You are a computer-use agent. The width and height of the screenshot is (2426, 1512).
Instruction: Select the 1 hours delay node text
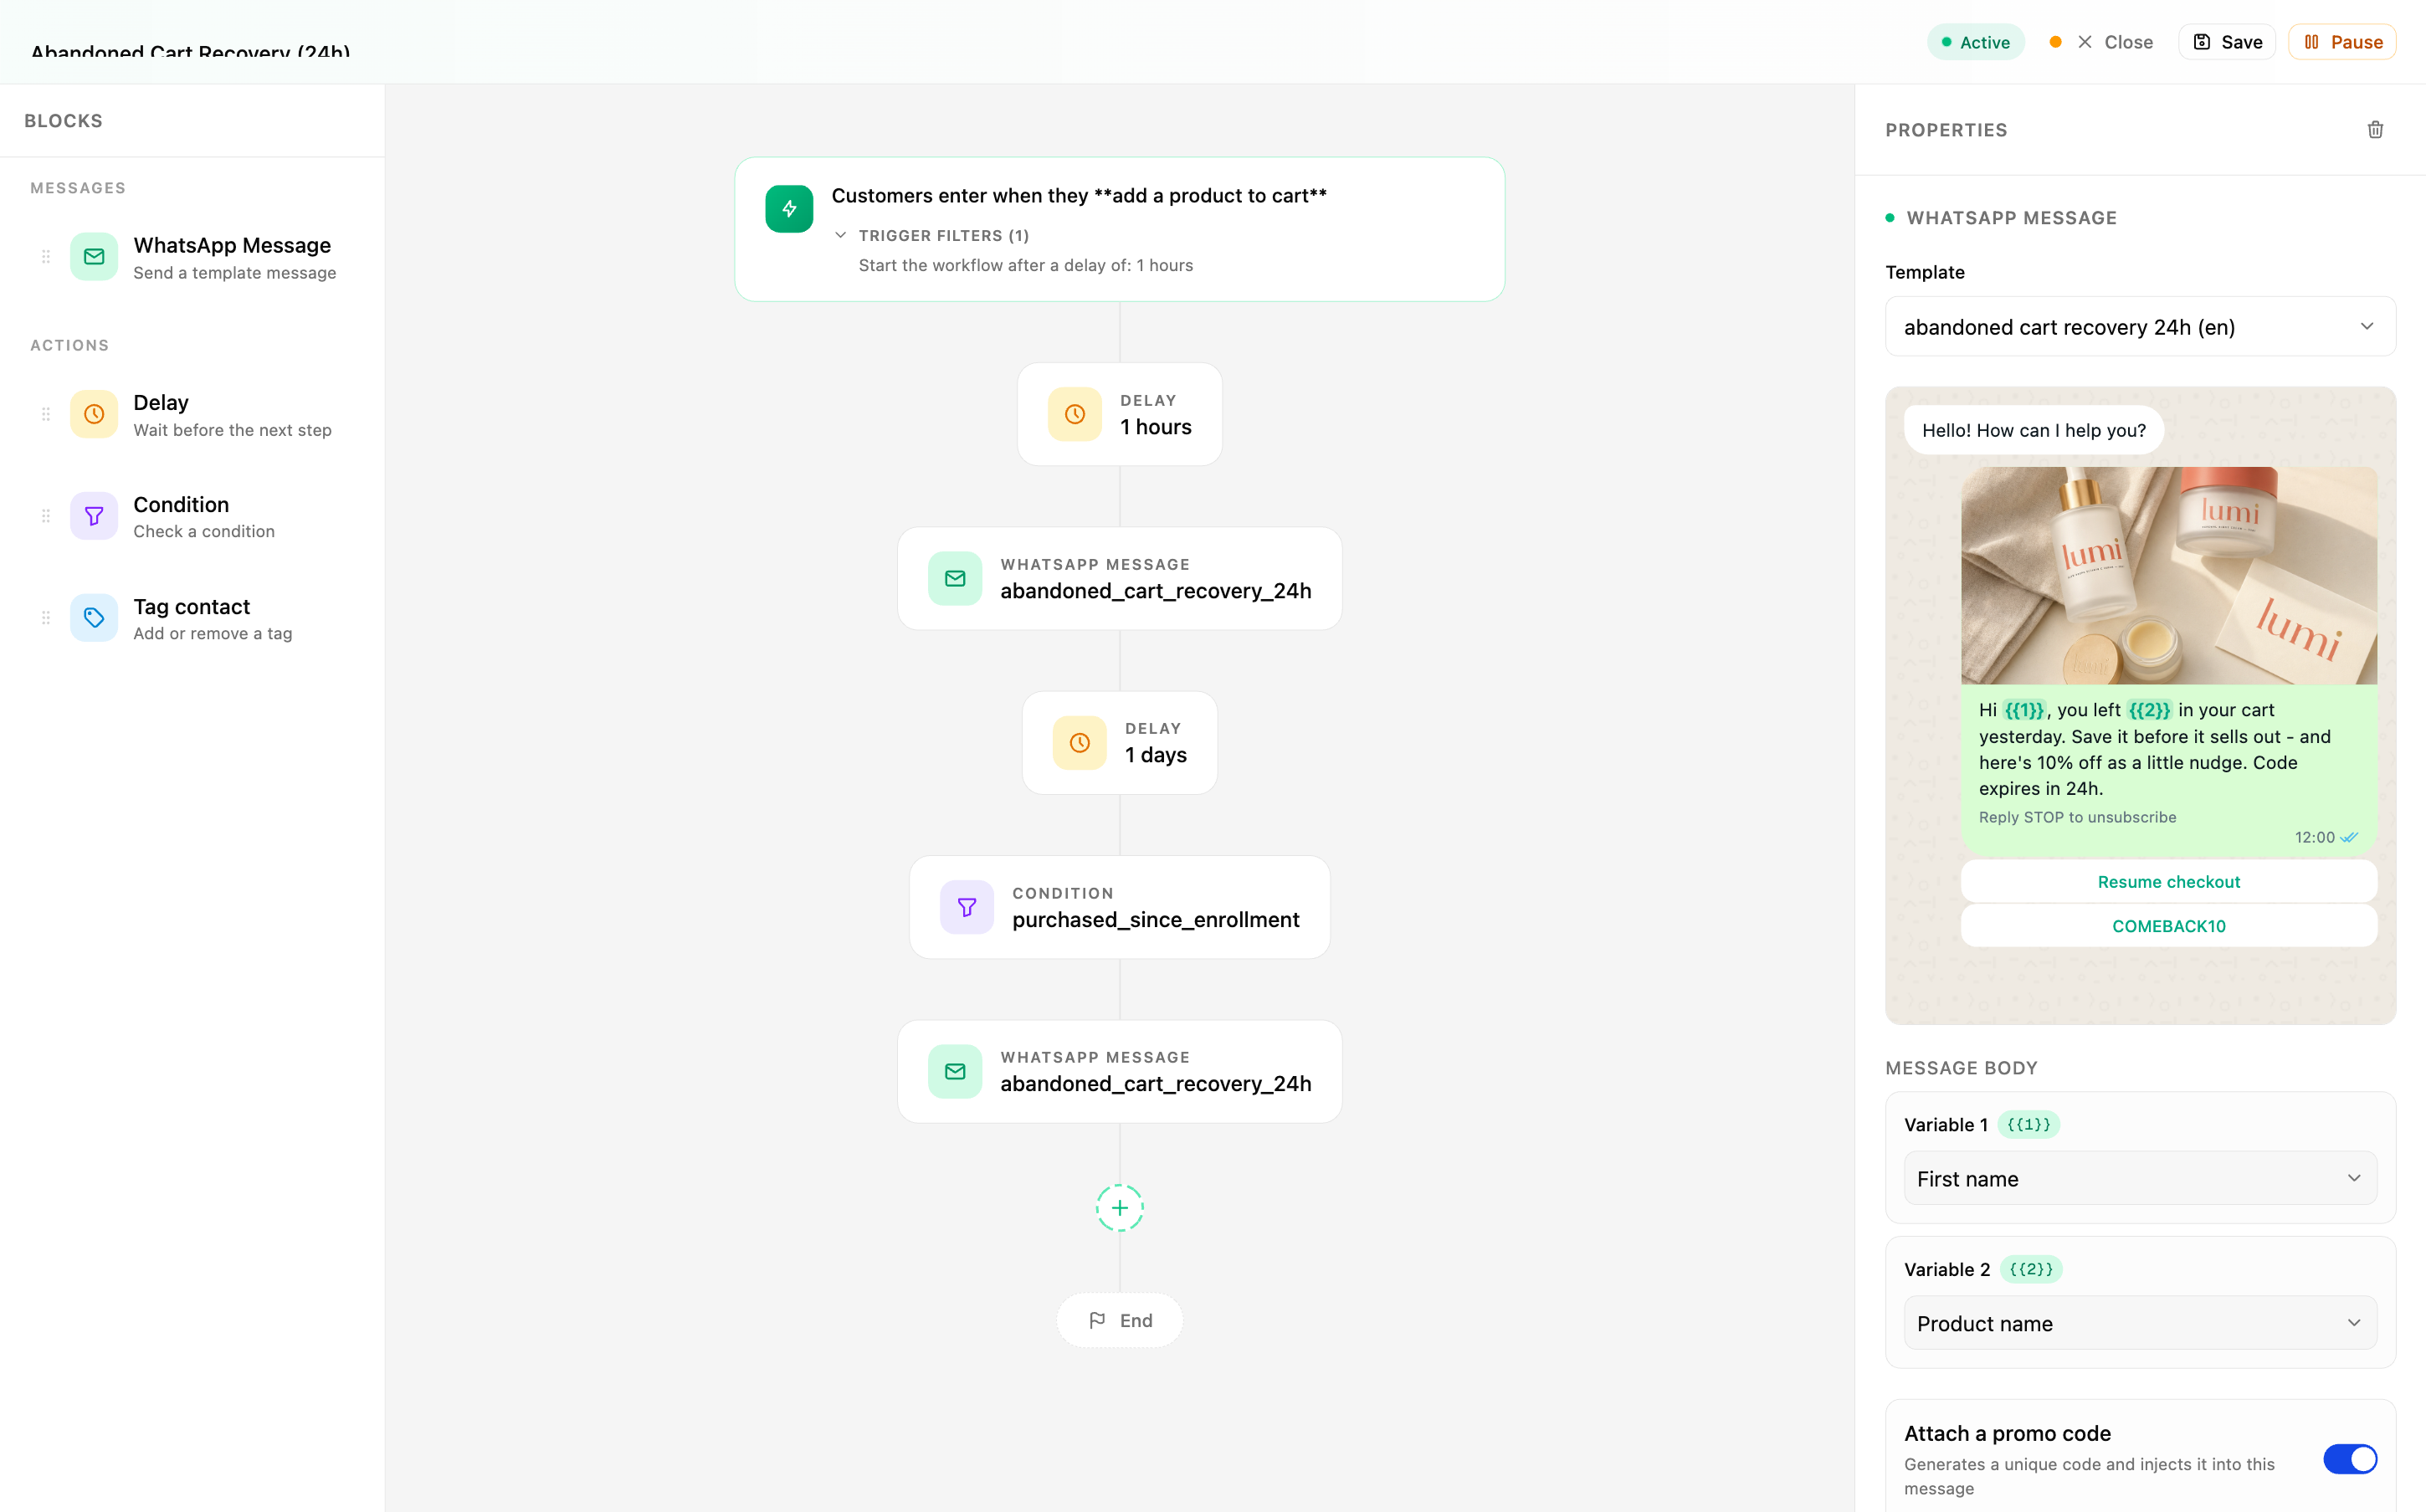click(x=1156, y=427)
